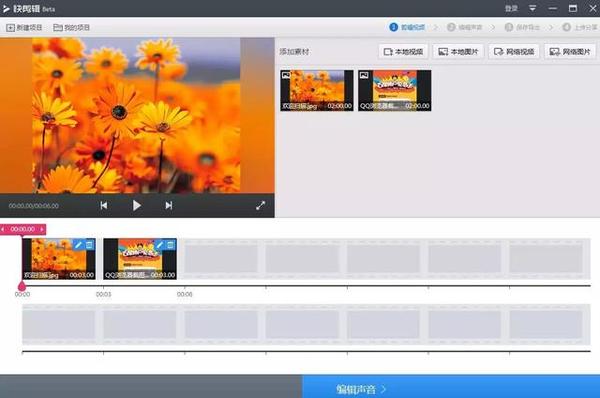The image size is (600, 398).
Task: Click the 登录 login link
Action: [x=511, y=8]
